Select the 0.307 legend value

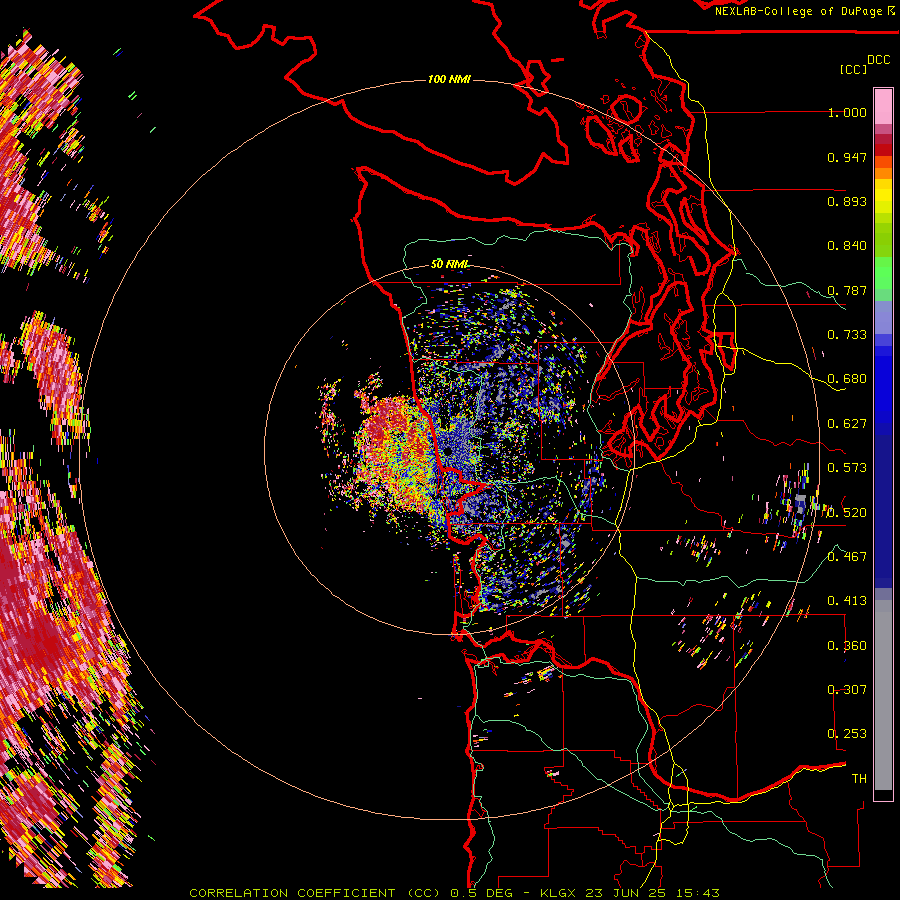tap(847, 690)
